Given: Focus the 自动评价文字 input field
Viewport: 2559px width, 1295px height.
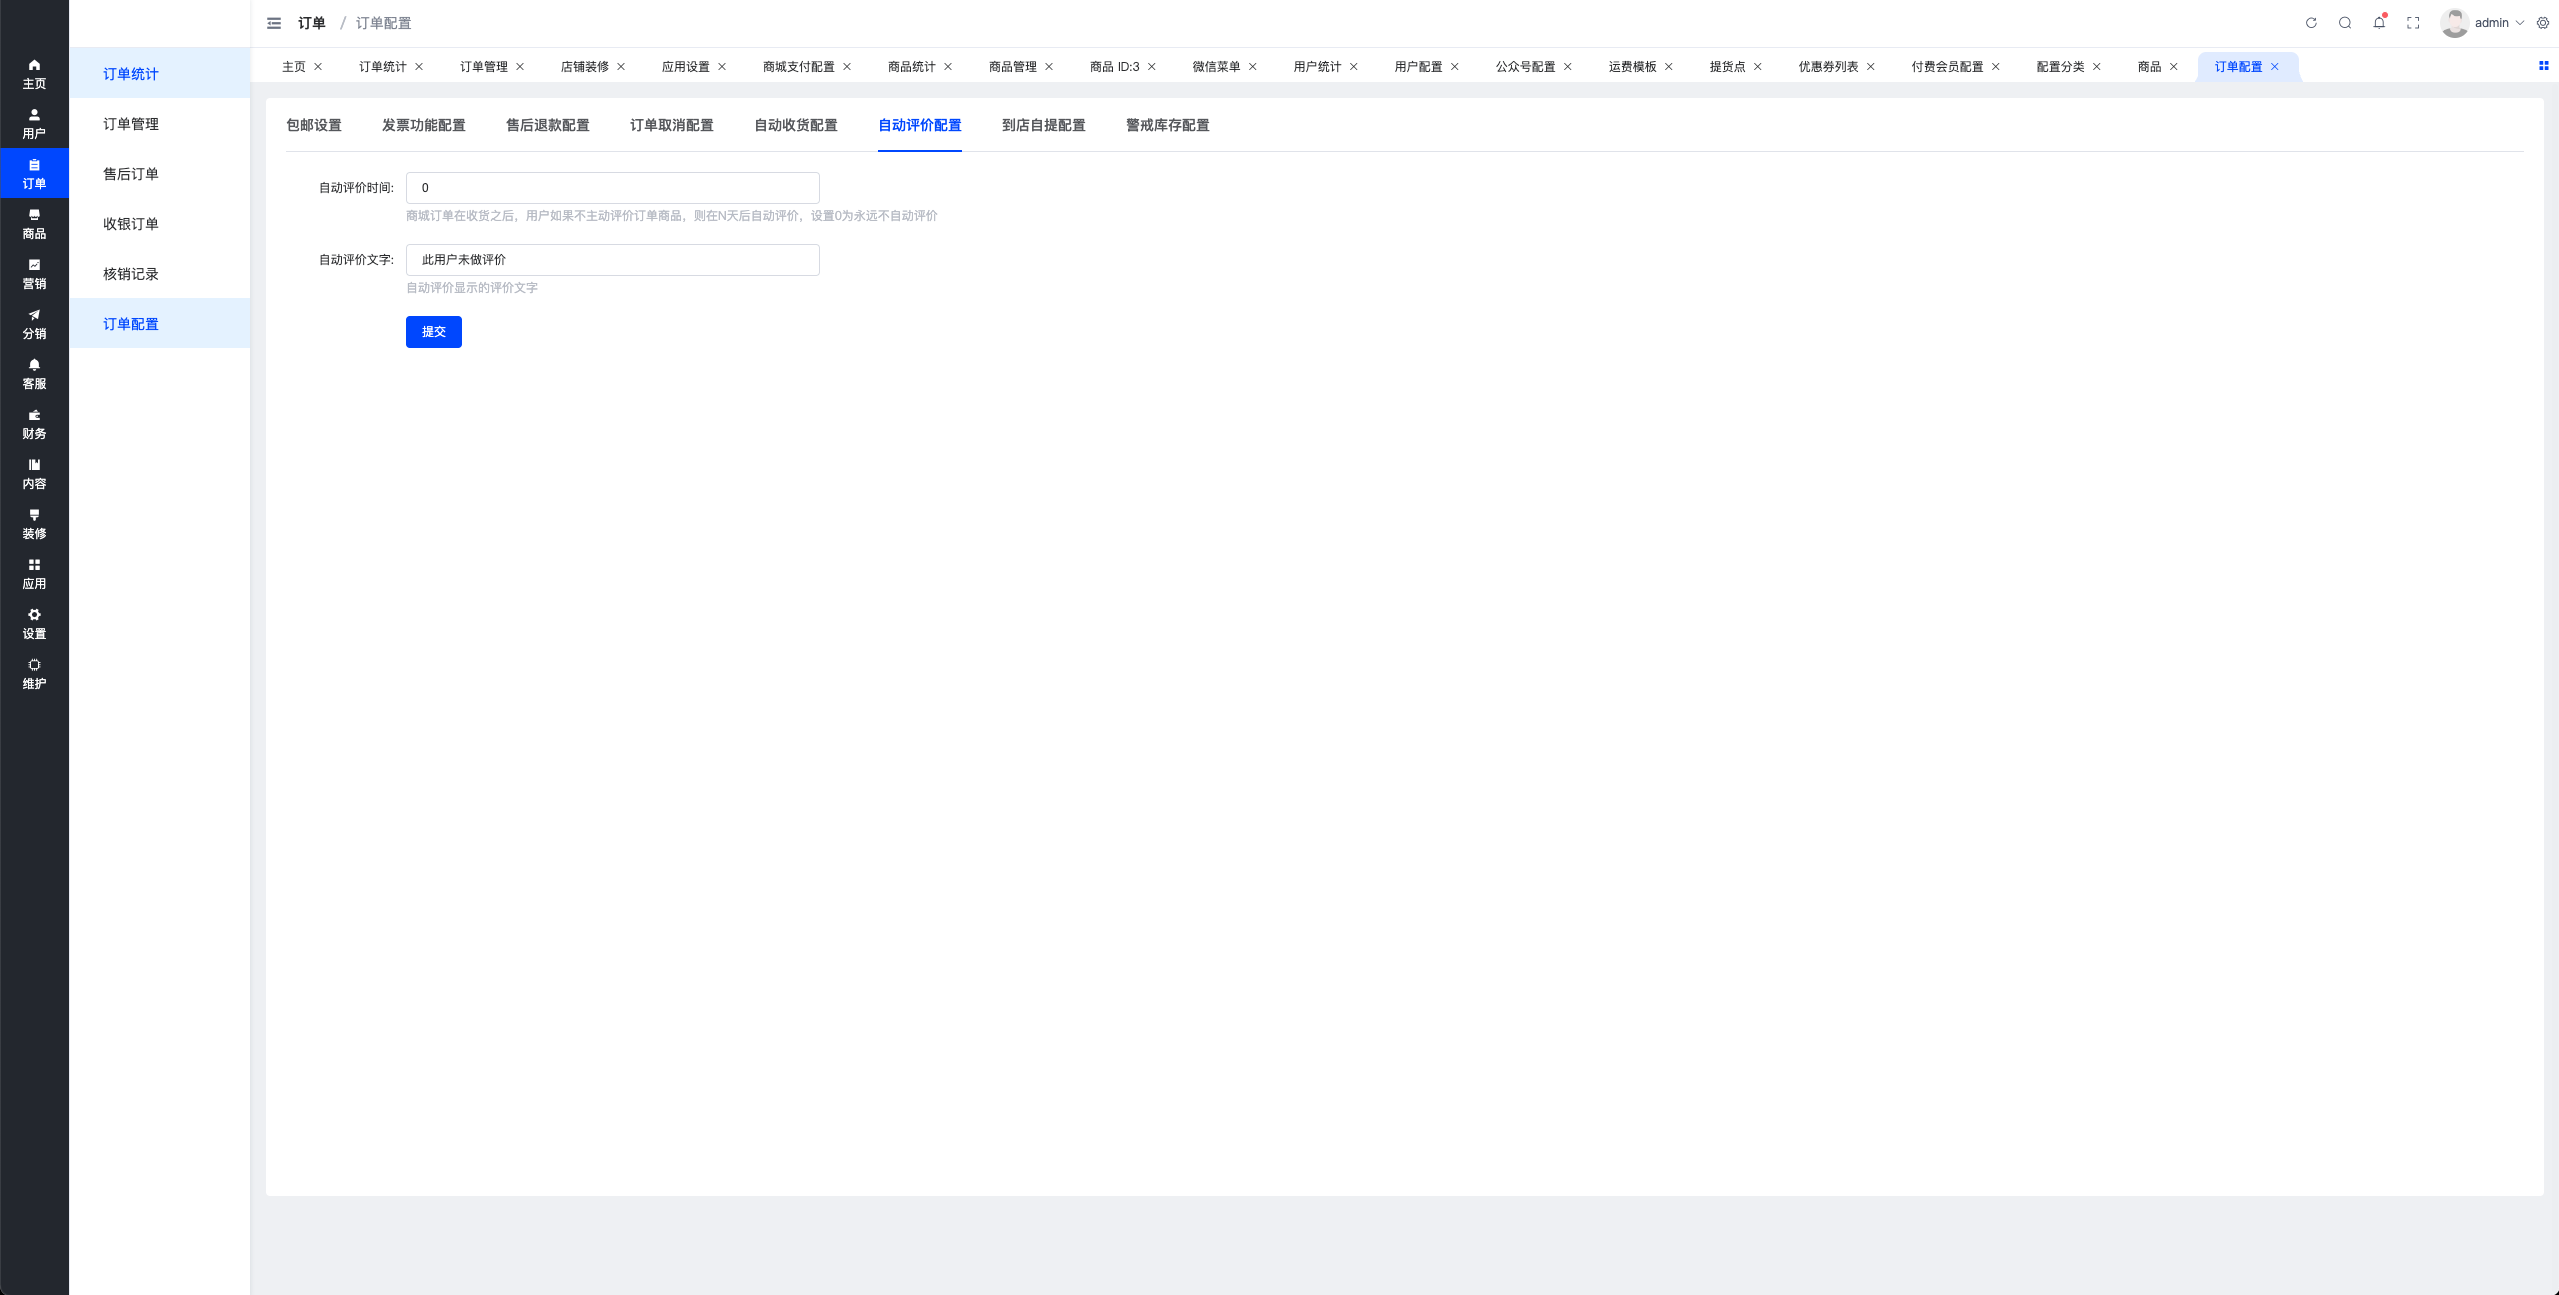Looking at the screenshot, I should 613,260.
